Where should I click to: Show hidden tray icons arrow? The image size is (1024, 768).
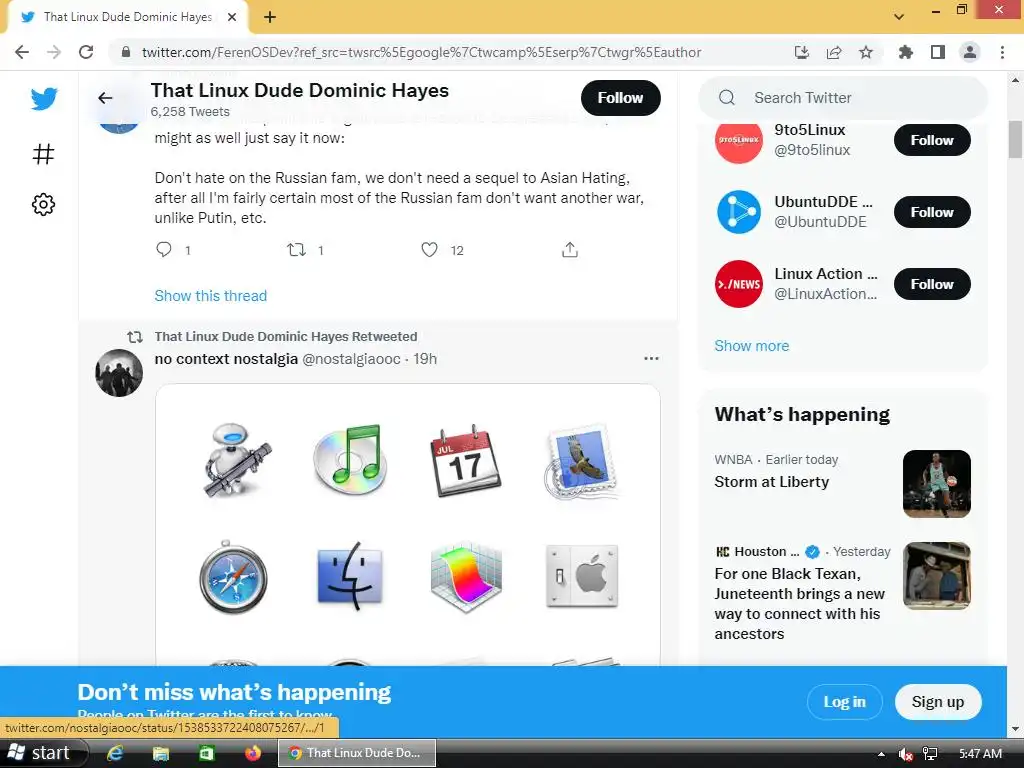(881, 754)
